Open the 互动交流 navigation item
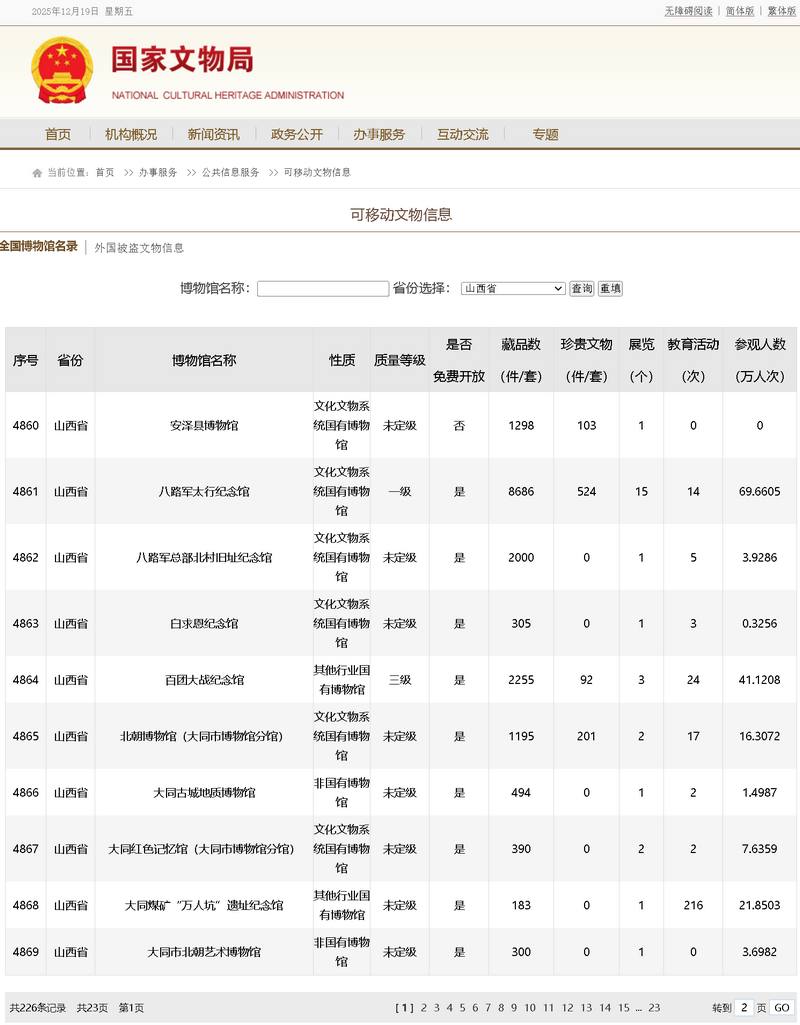Image resolution: width=800 pixels, height=1025 pixels. 462,135
